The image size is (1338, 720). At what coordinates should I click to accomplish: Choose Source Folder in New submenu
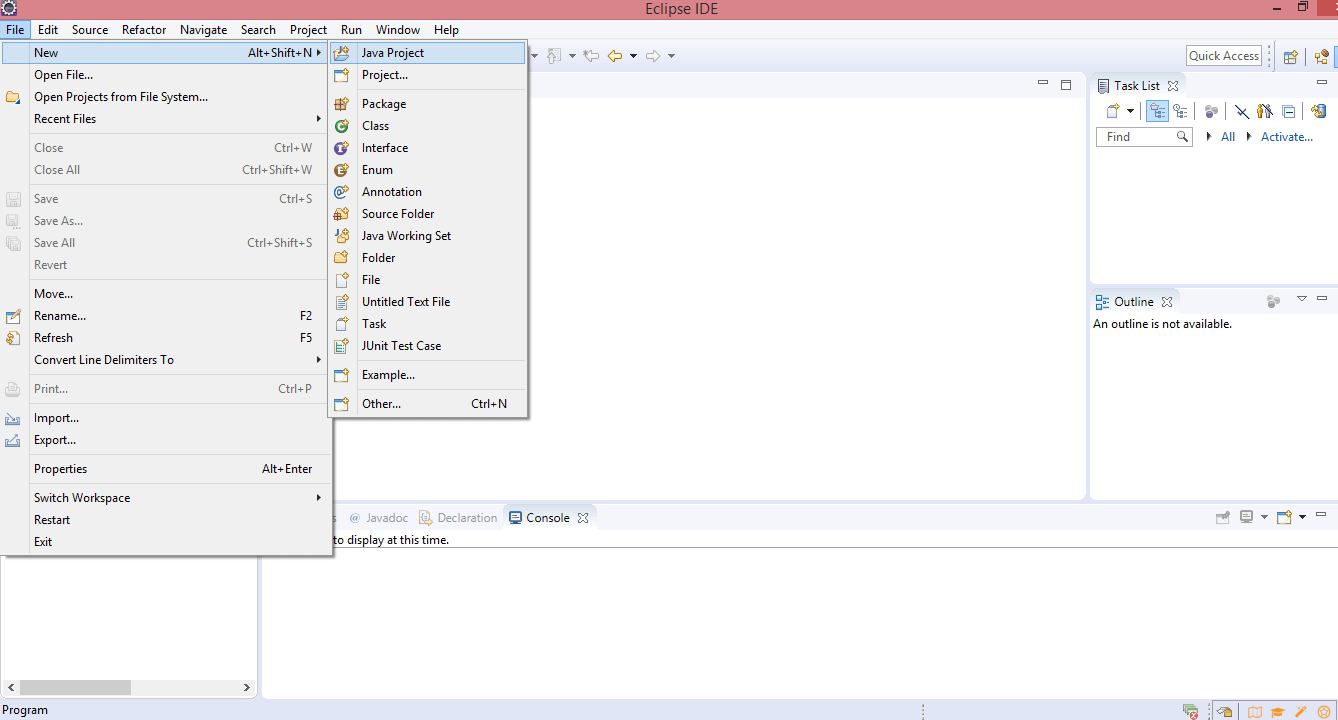(427, 214)
